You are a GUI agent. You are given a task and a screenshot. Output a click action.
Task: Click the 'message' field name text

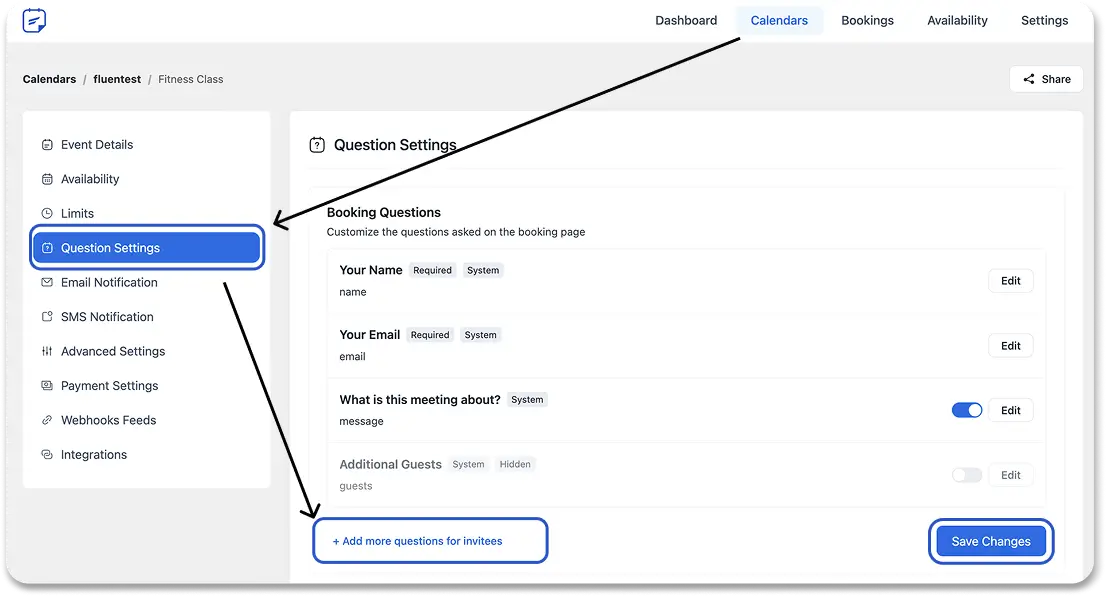coord(361,421)
